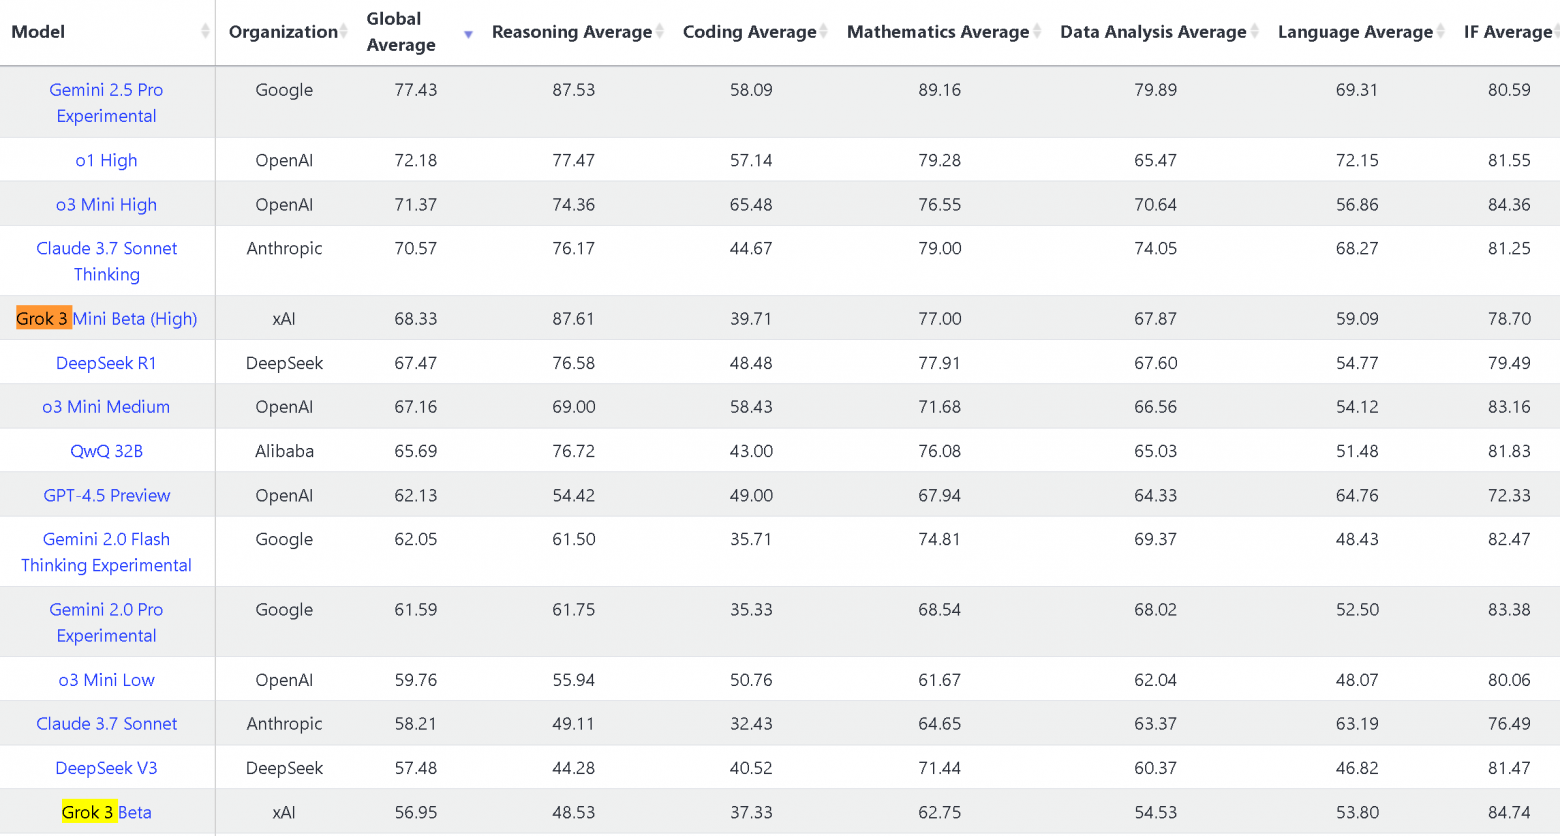Open the o3 Mini Low link
The width and height of the screenshot is (1560, 836).
pyautogui.click(x=107, y=680)
